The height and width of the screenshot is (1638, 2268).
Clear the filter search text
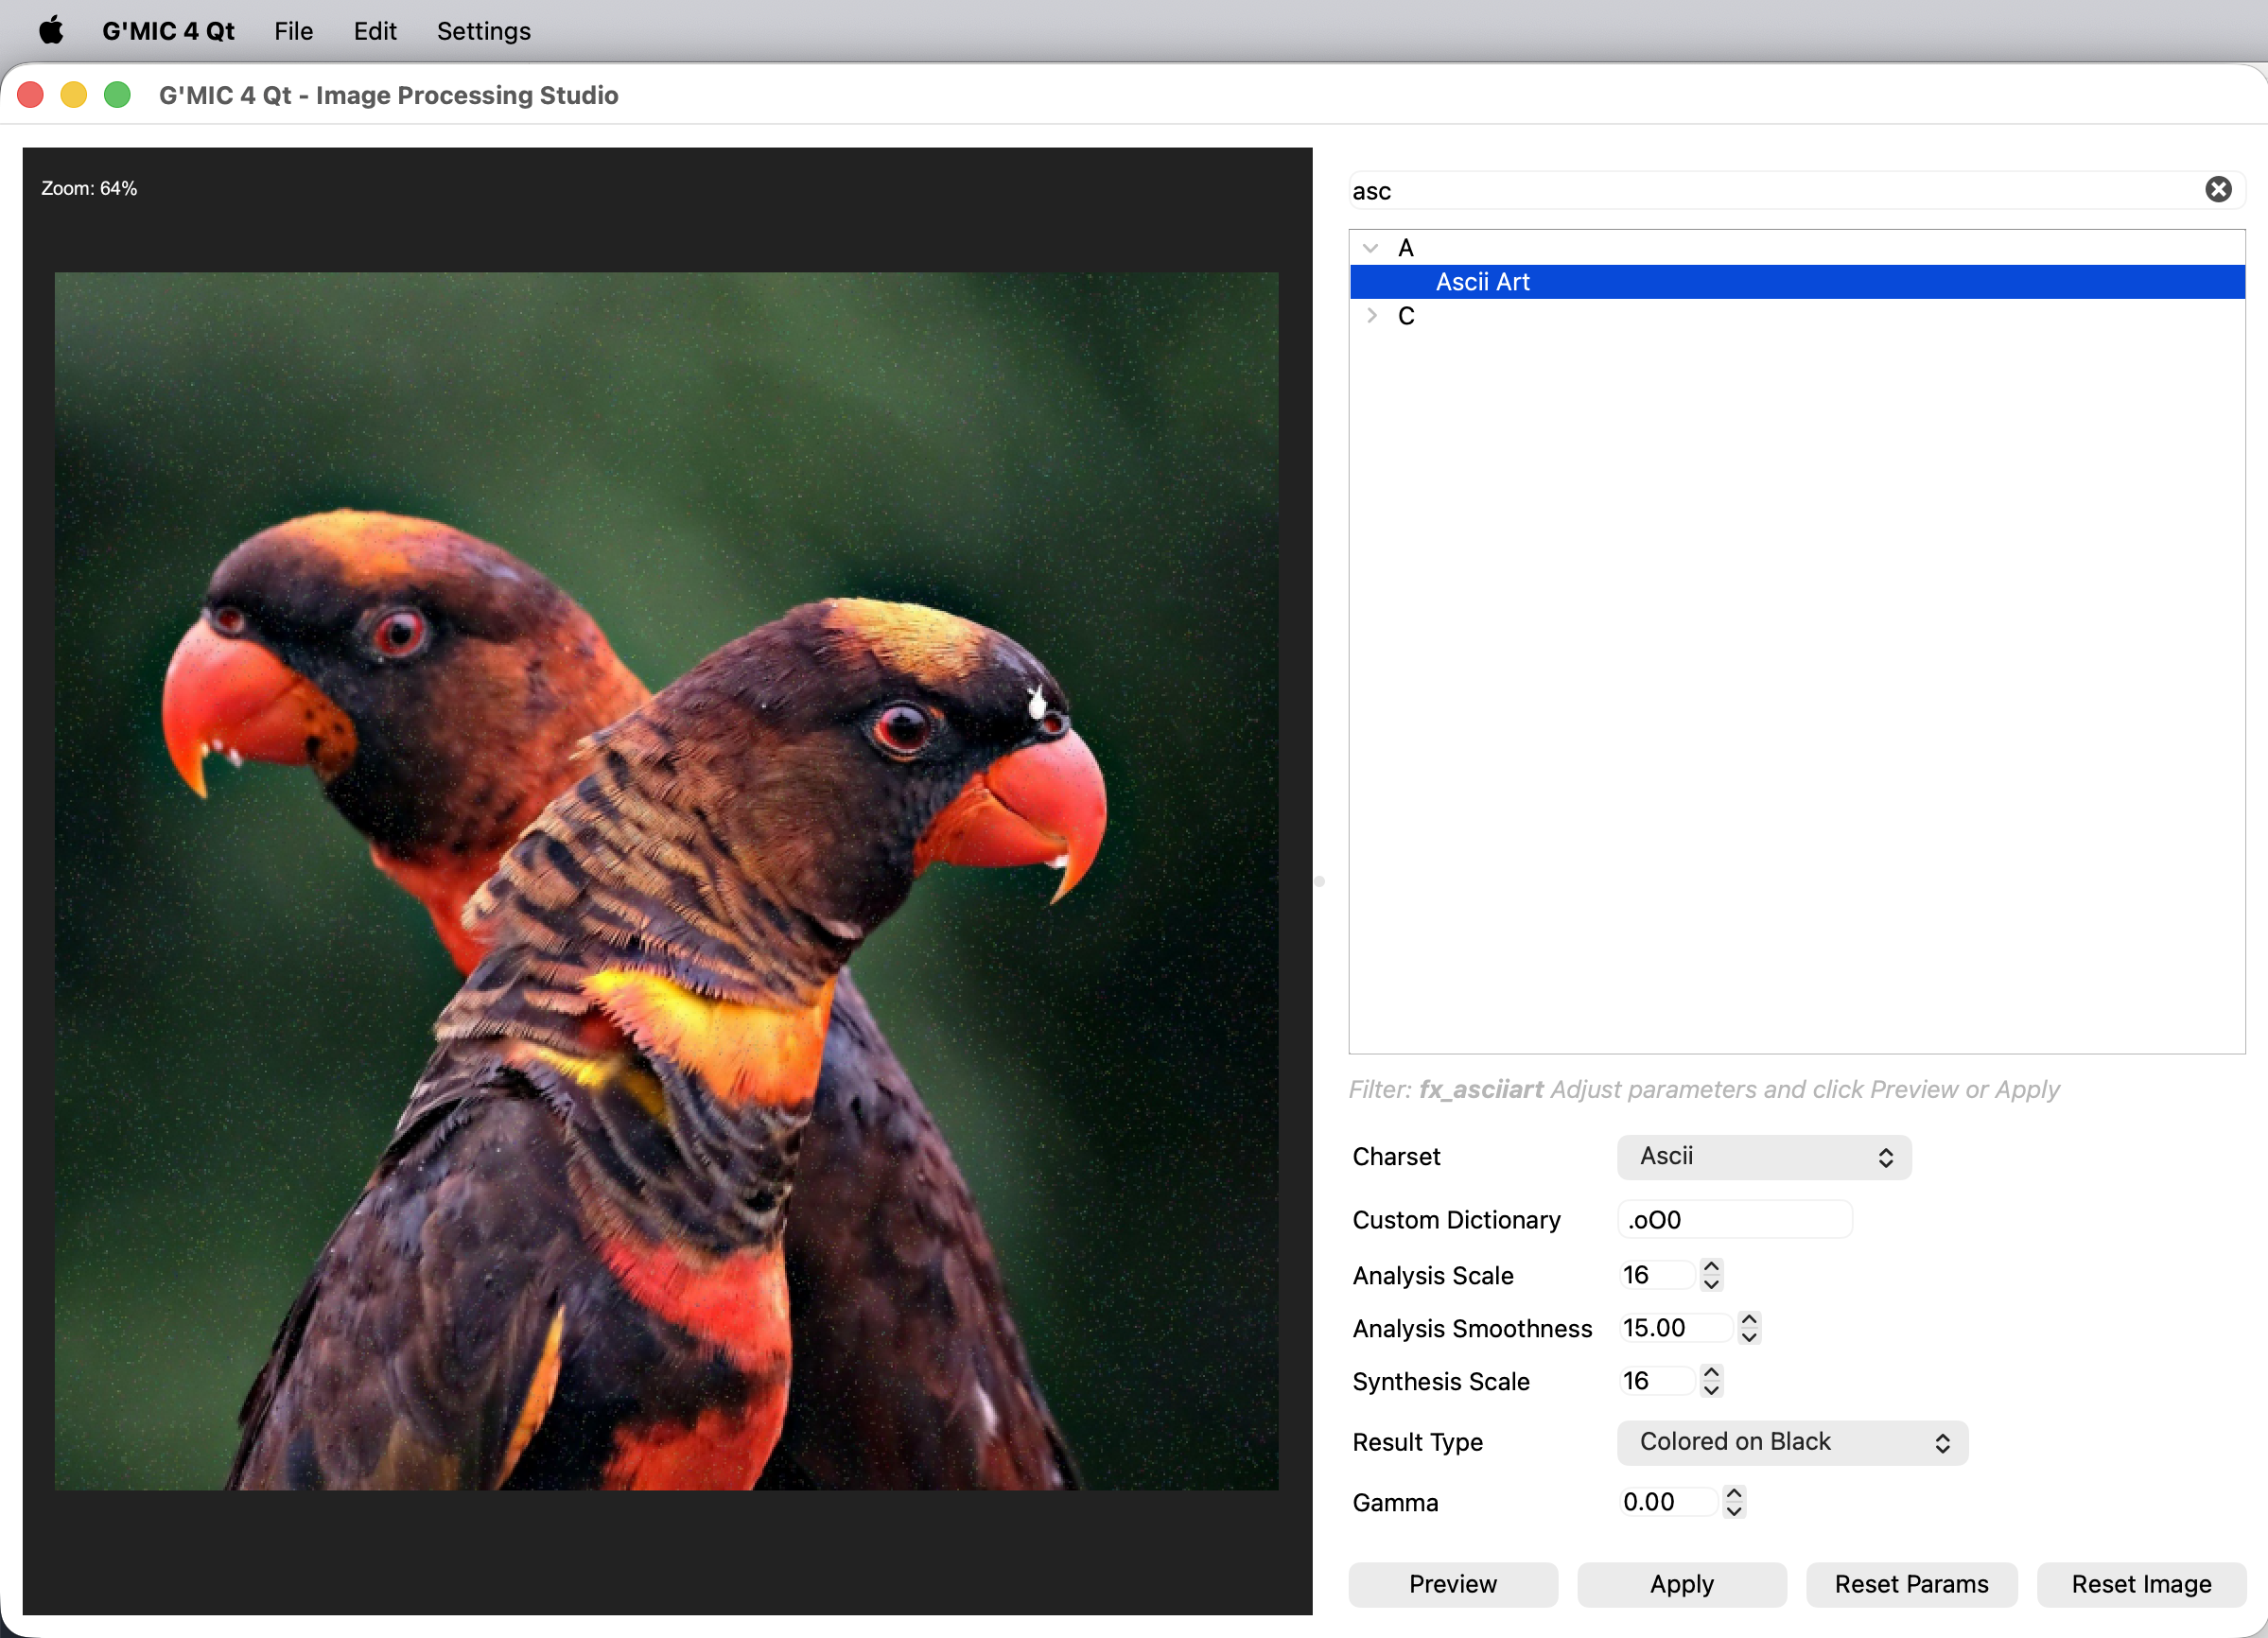(x=2218, y=190)
